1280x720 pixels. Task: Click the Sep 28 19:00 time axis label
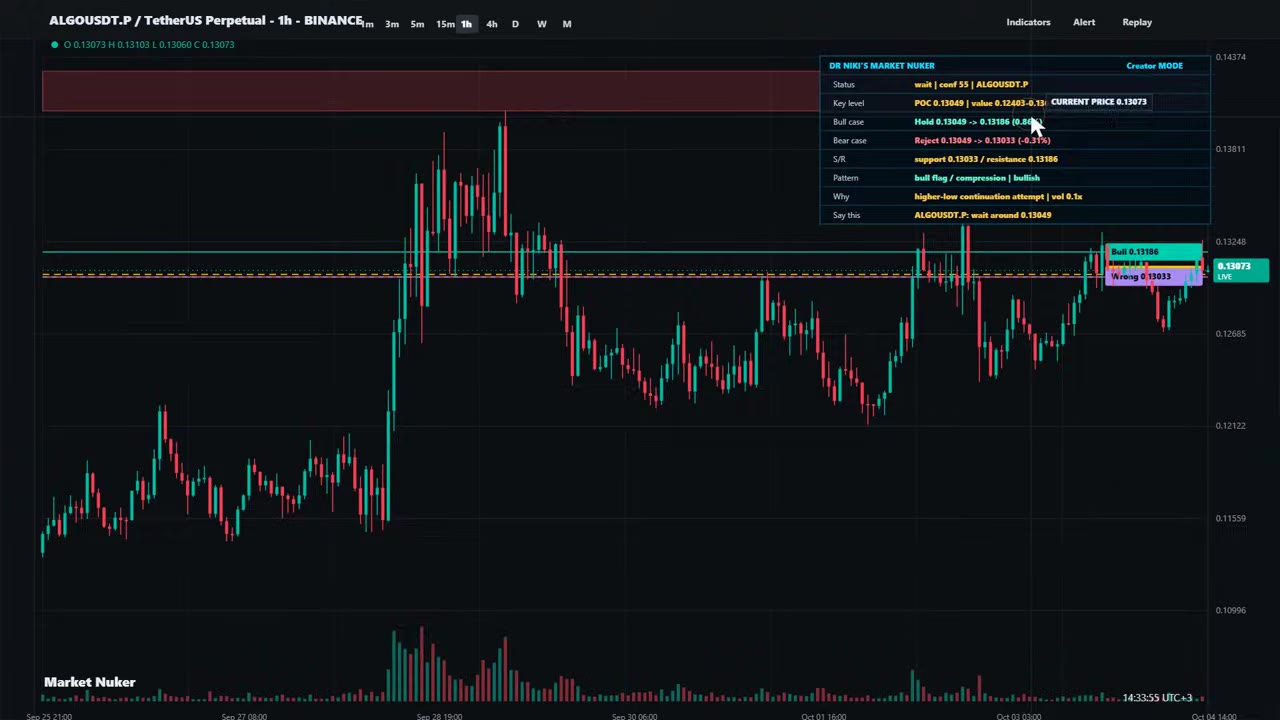pos(439,716)
